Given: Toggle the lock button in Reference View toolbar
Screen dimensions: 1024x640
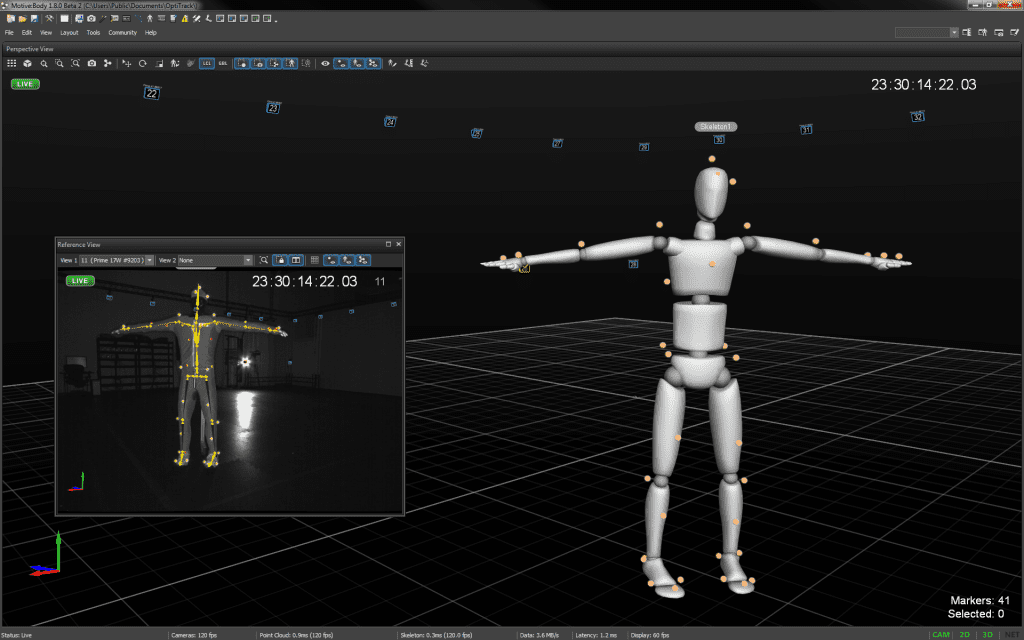Looking at the screenshot, I should point(280,260).
